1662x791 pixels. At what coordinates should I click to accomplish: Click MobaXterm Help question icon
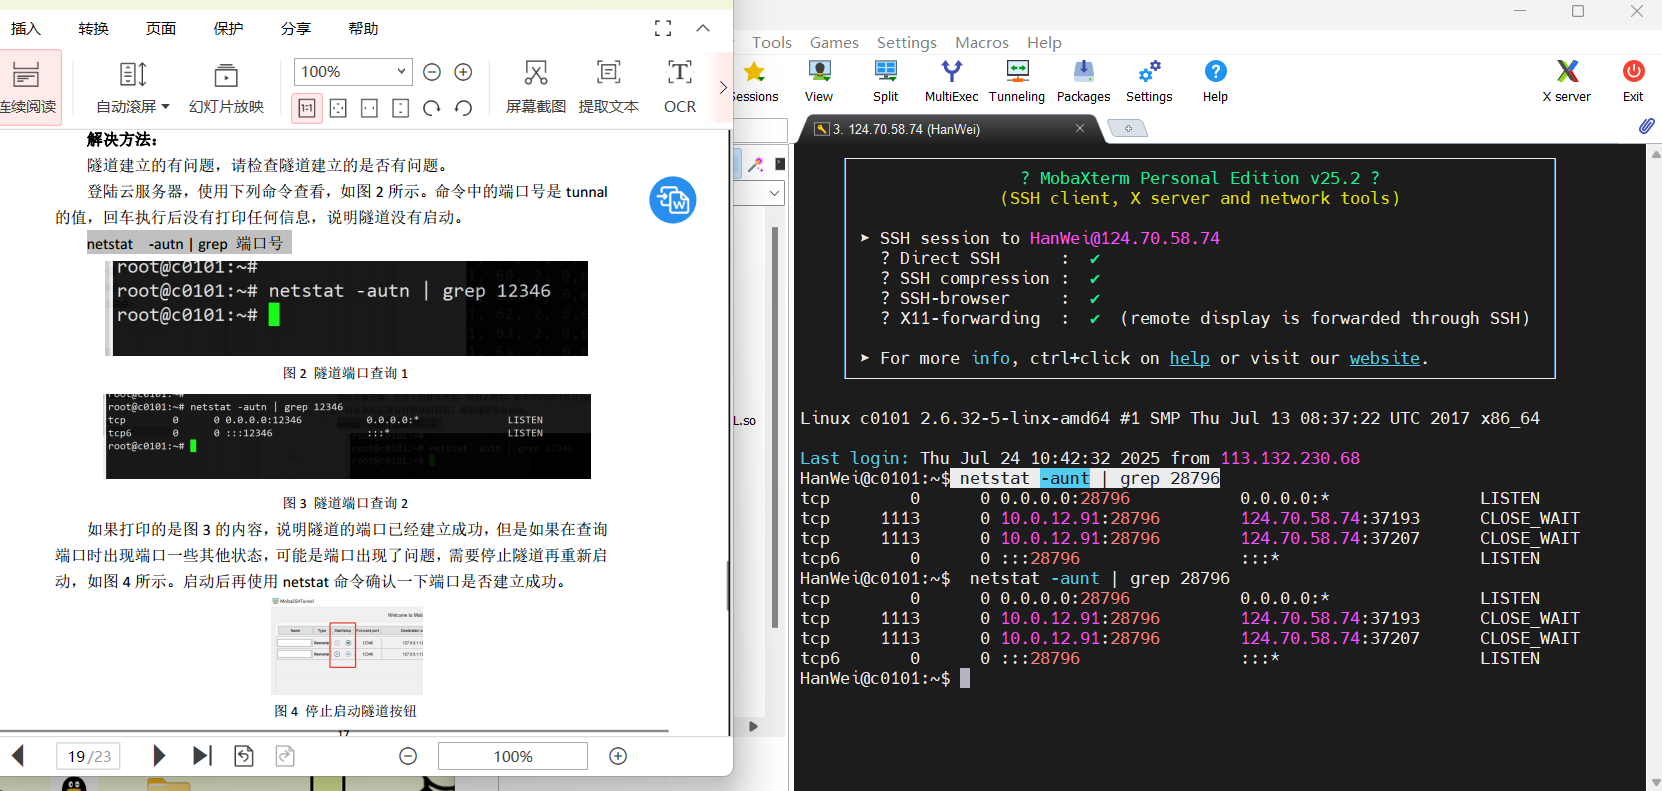1215,81
